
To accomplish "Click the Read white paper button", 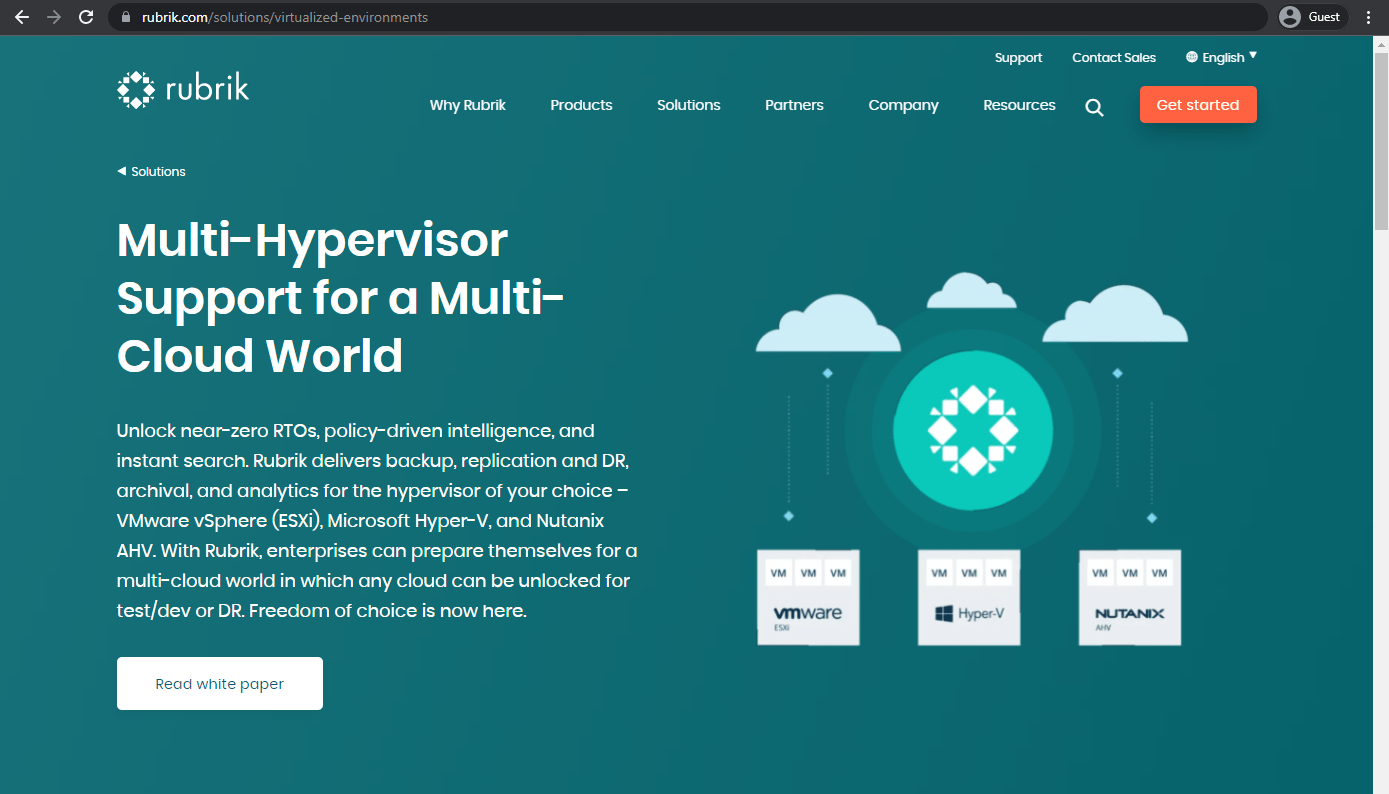I will [219, 683].
